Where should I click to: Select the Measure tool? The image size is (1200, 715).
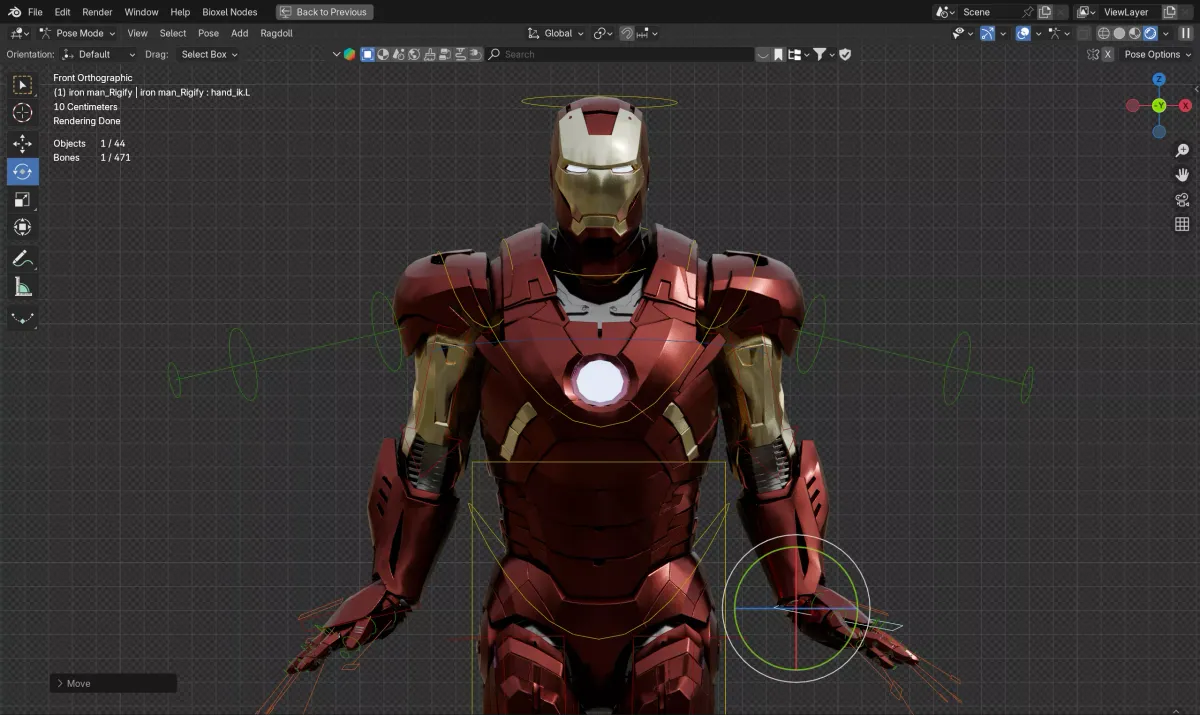[x=22, y=288]
